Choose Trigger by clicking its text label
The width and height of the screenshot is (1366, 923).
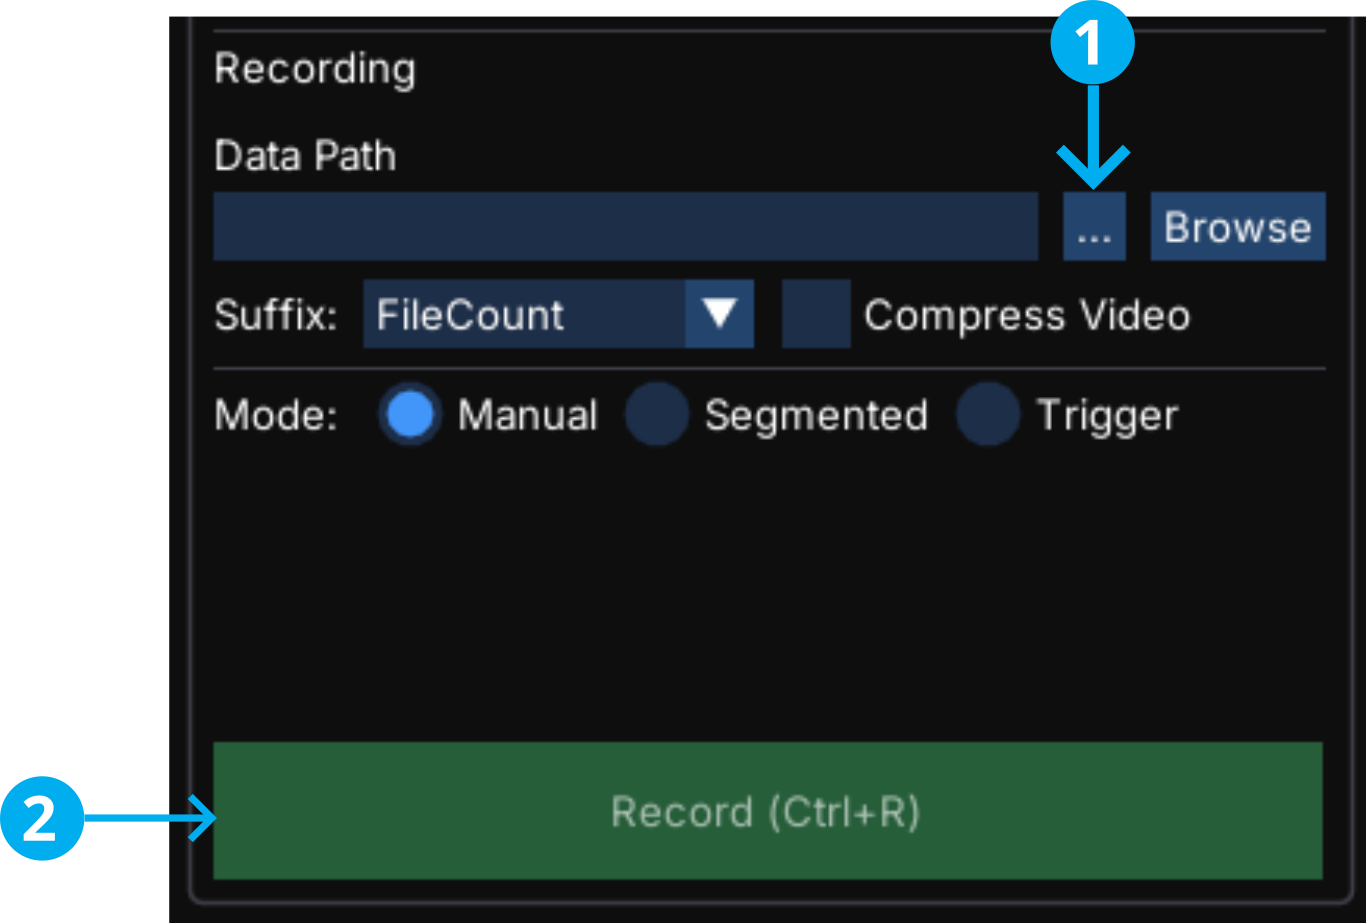tap(1108, 416)
